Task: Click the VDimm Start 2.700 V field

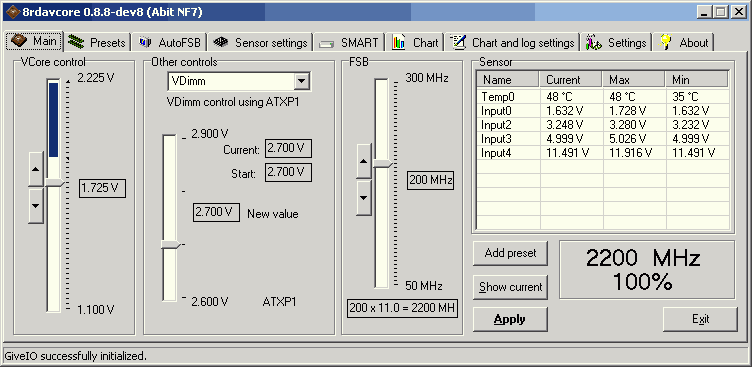Action: click(x=288, y=172)
